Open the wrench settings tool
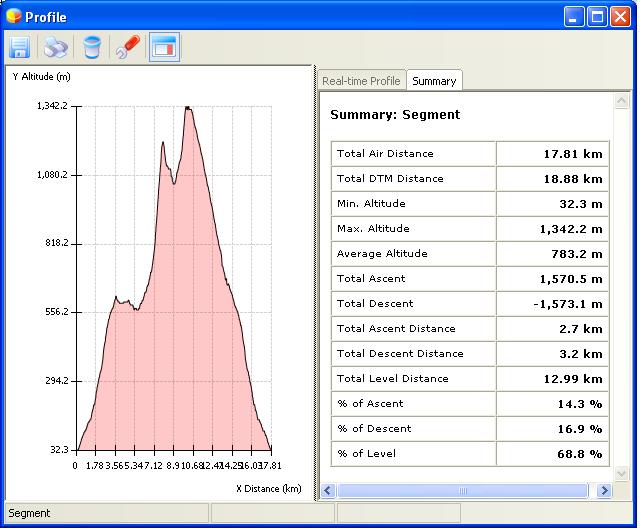This screenshot has height=528, width=640. [x=128, y=47]
